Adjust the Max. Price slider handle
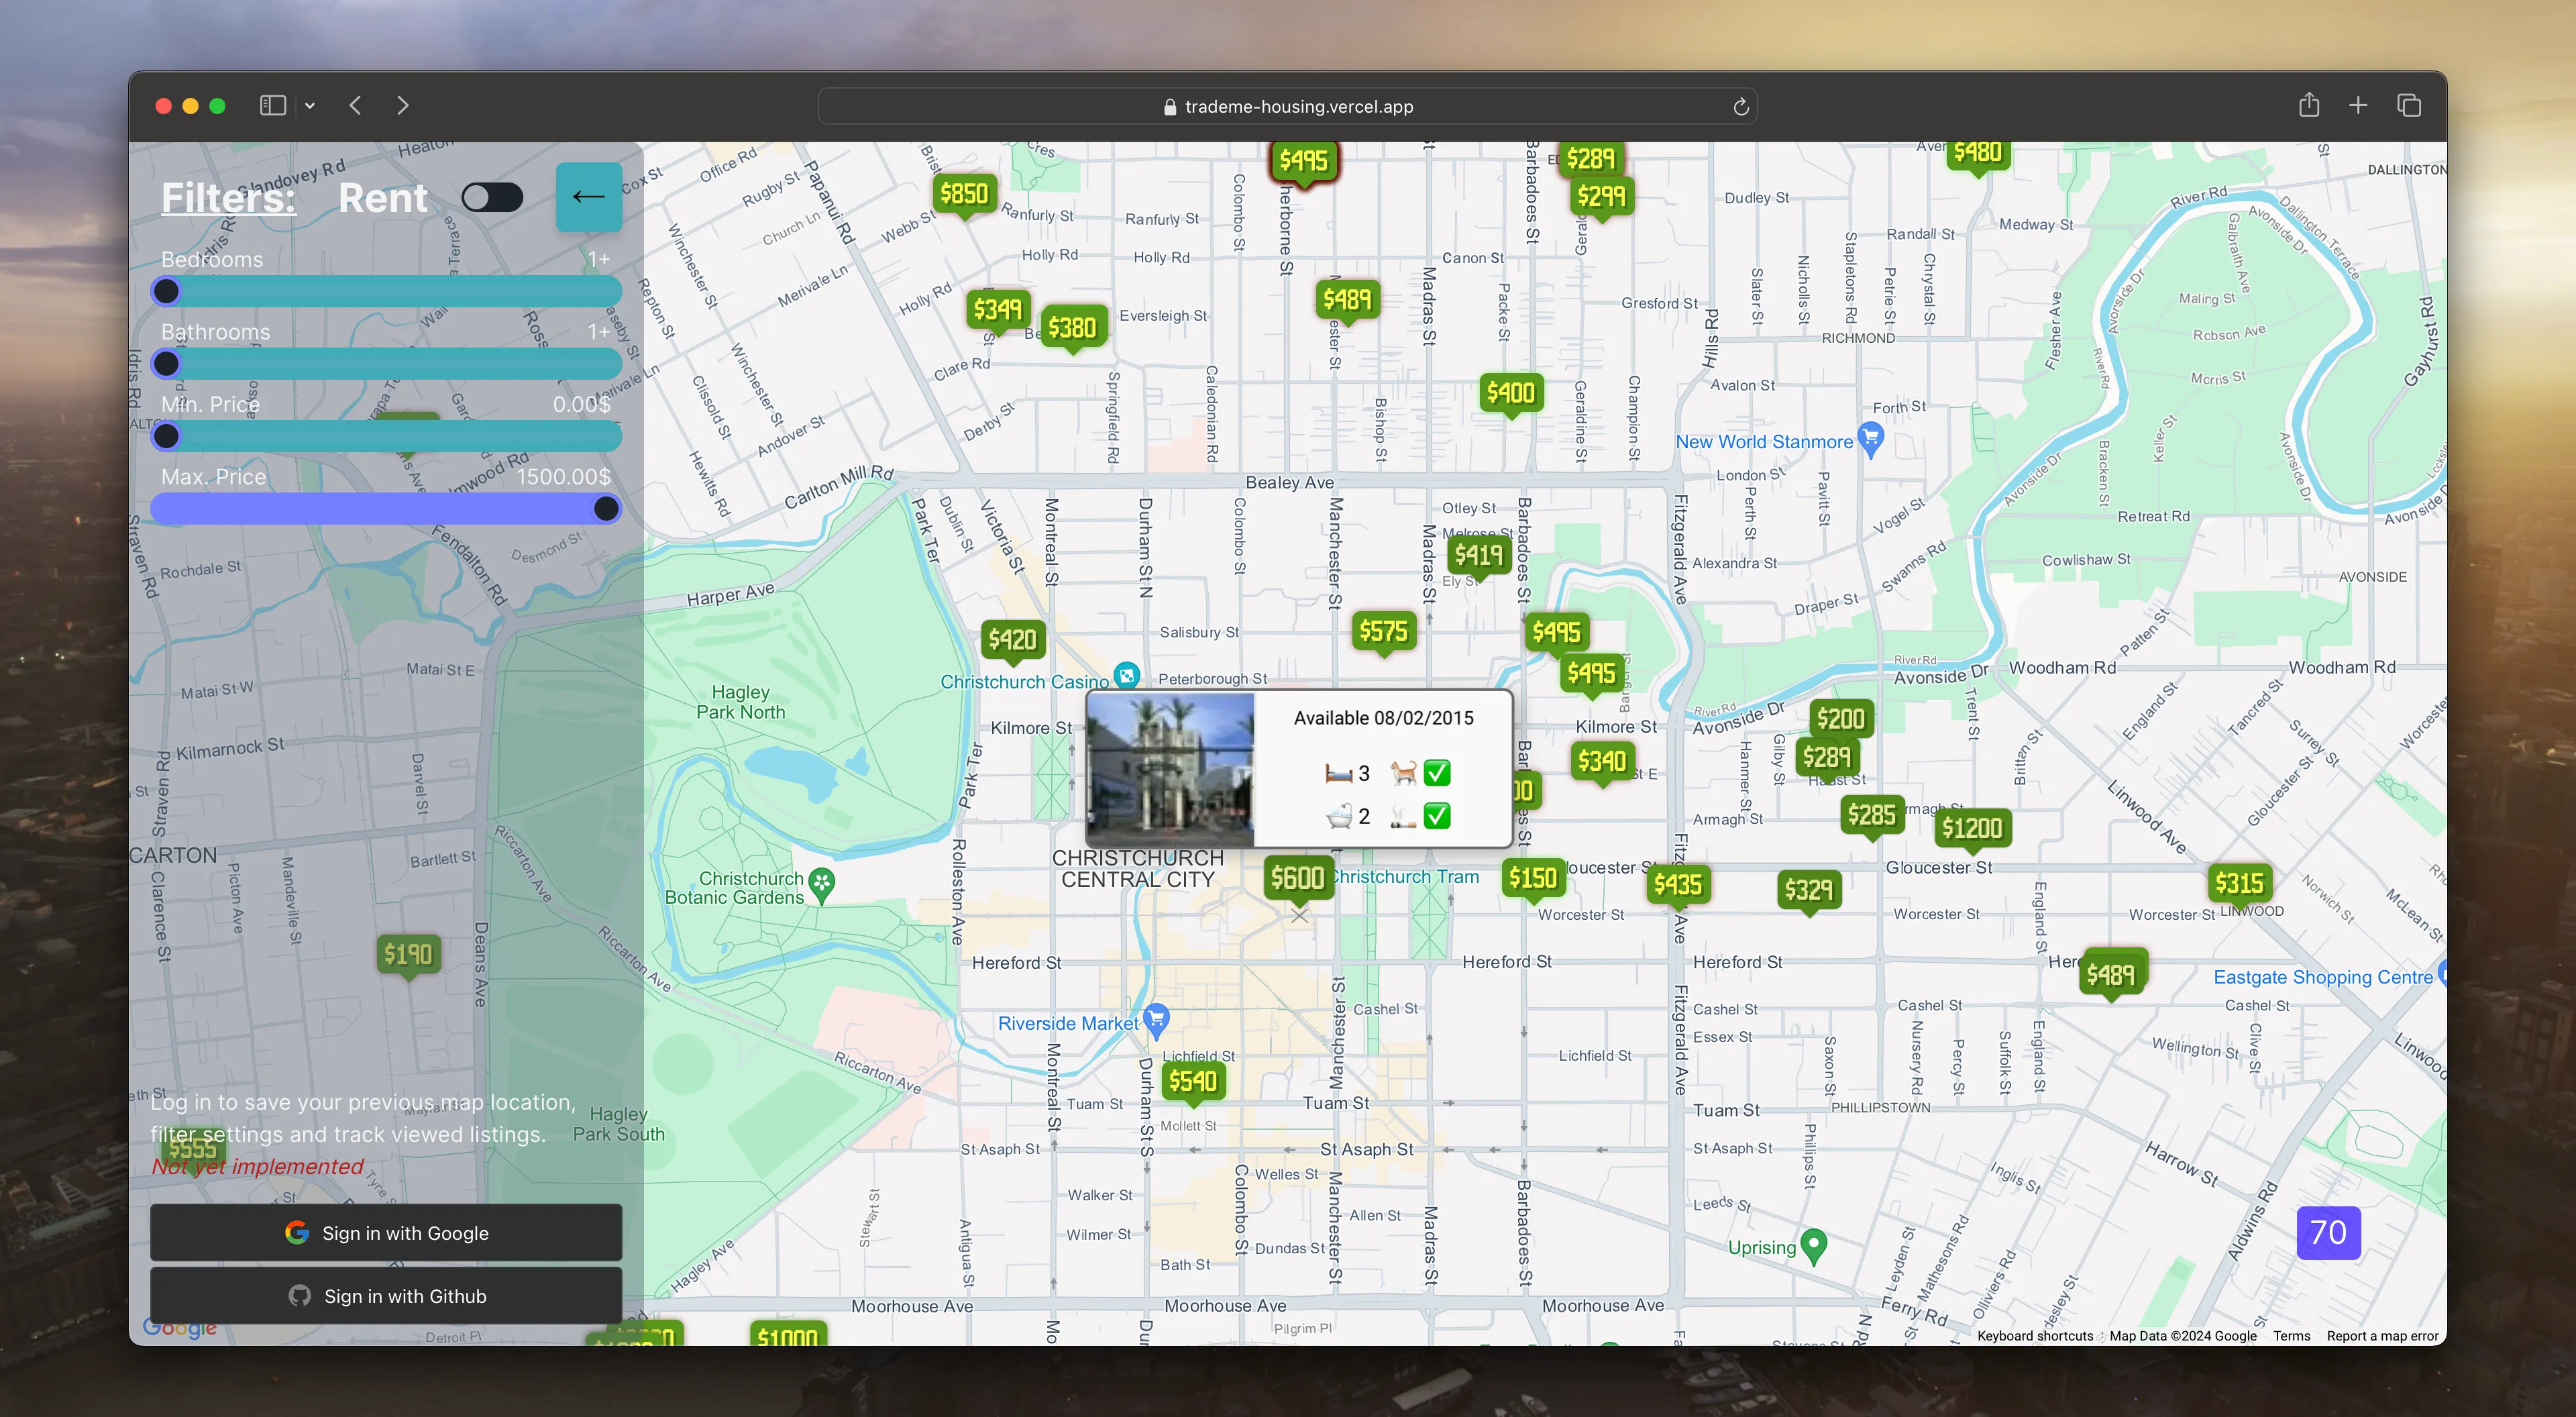 pyautogui.click(x=606, y=509)
